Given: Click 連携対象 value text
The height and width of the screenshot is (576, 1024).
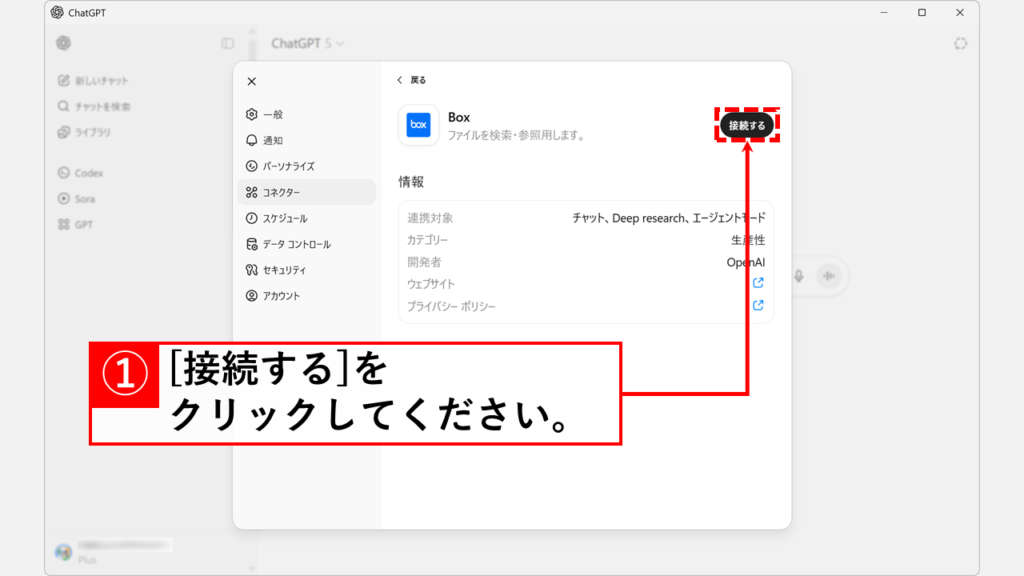Looking at the screenshot, I should coord(669,218).
